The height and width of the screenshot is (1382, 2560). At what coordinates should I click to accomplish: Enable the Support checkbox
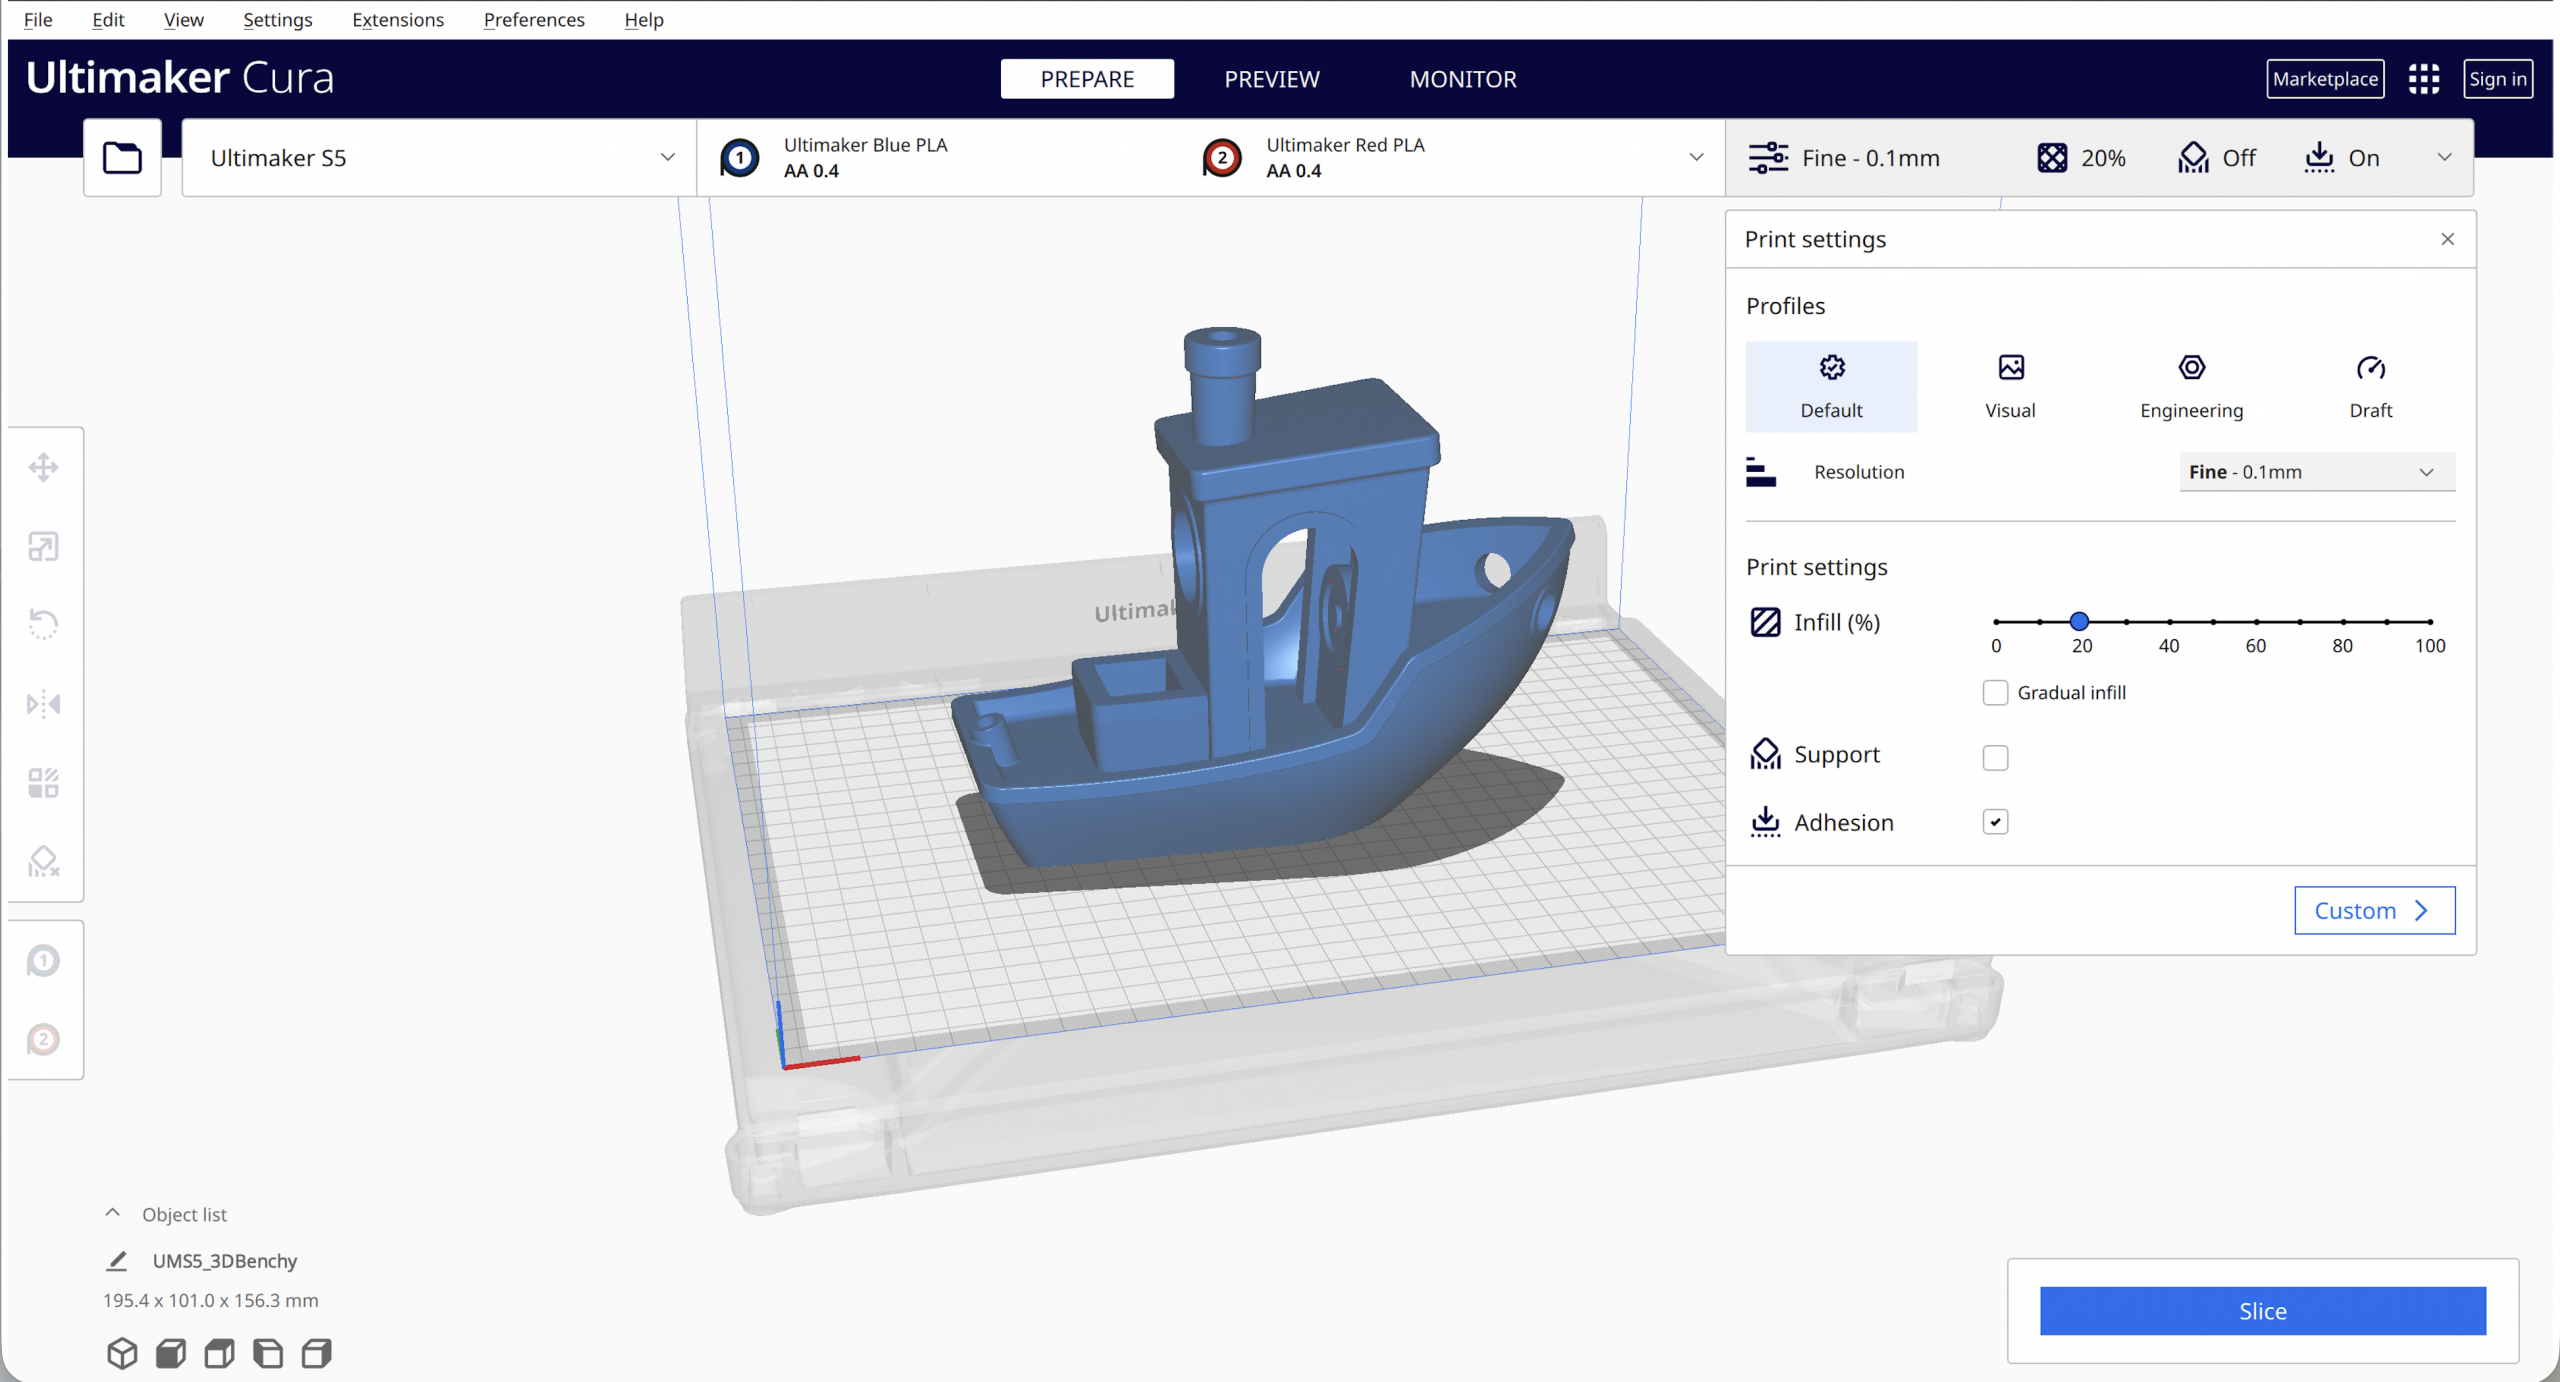[x=1995, y=757]
